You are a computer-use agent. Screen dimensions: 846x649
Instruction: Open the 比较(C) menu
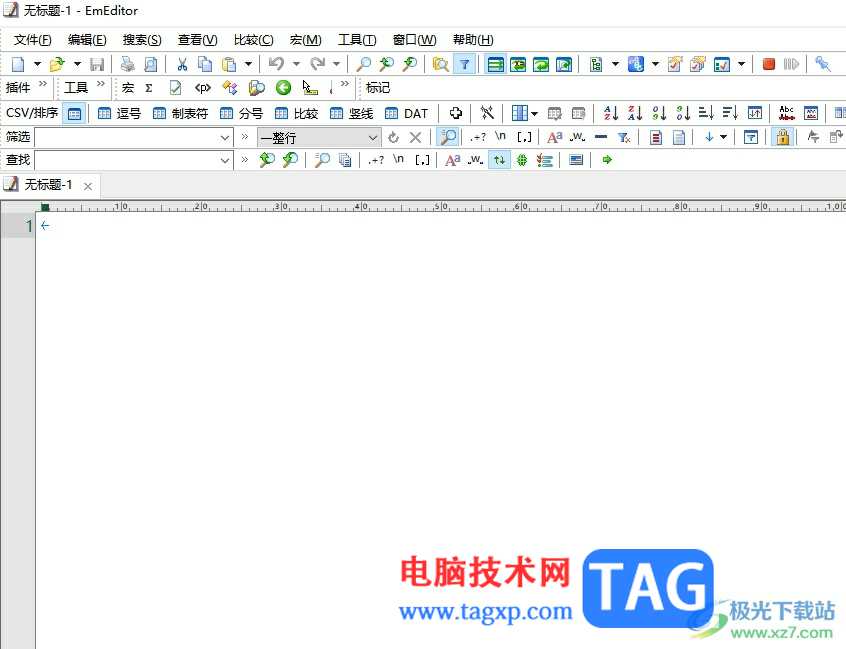point(254,40)
